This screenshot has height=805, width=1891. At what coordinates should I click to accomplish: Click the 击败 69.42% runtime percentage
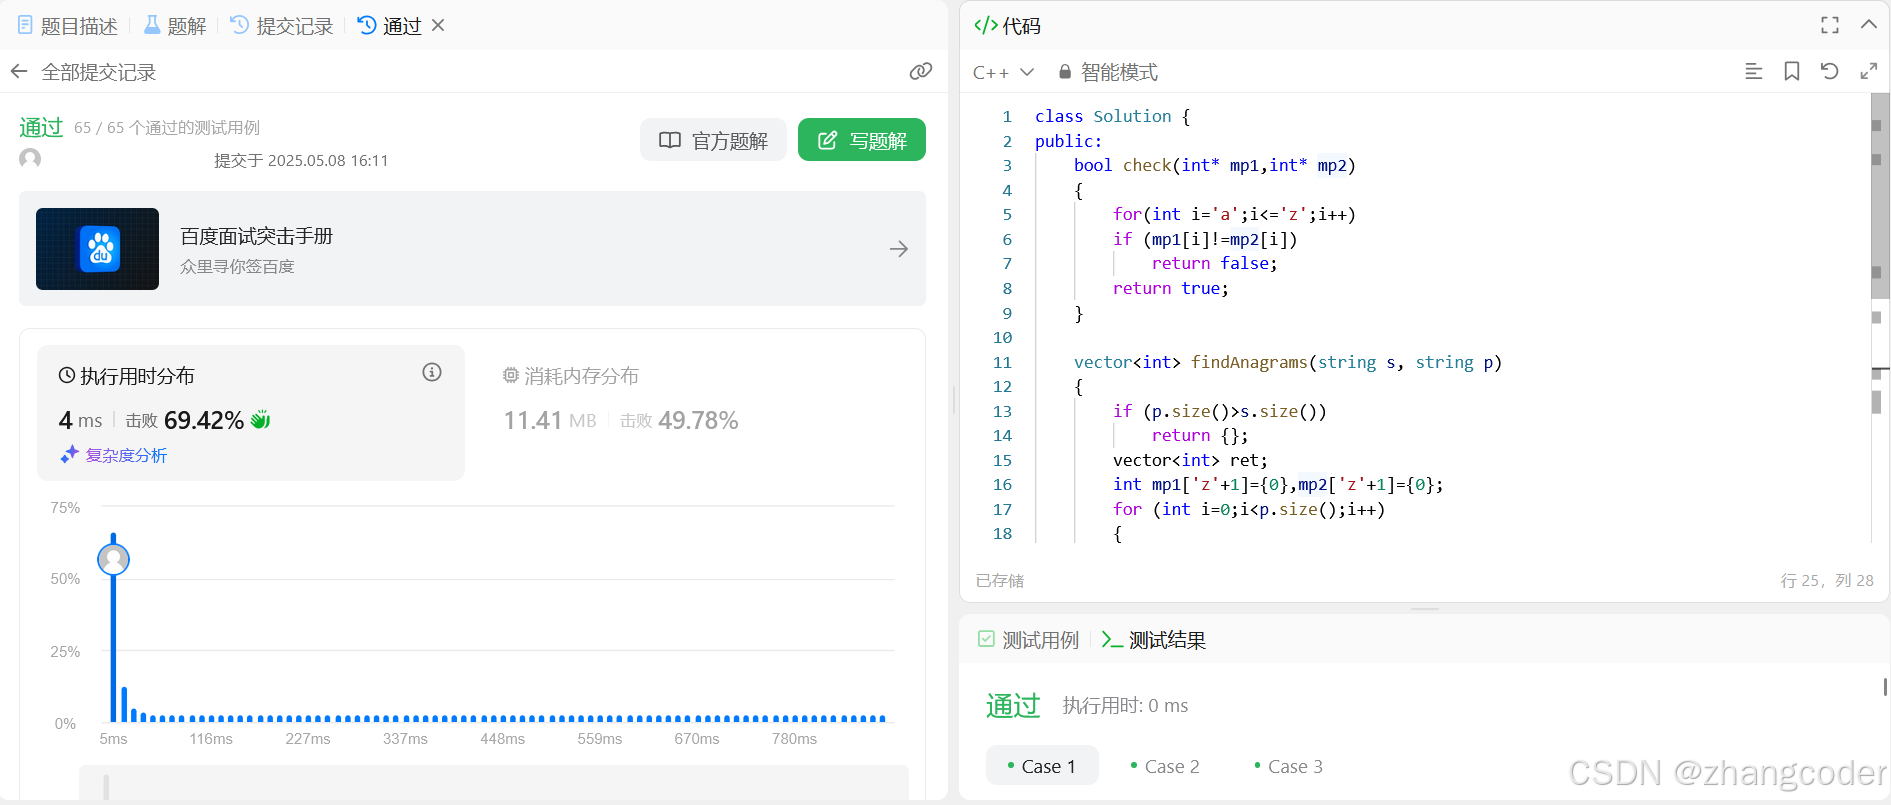pyautogui.click(x=185, y=420)
